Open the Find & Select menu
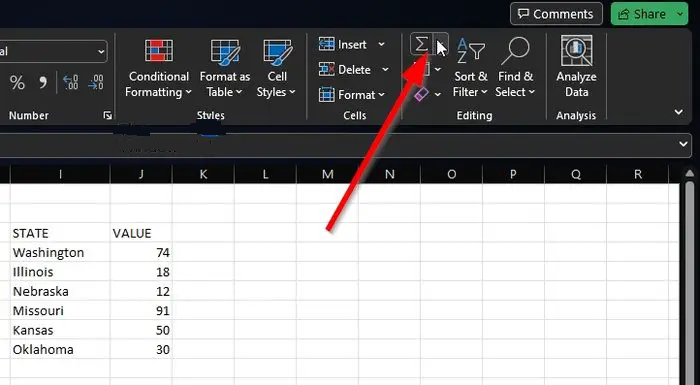 (x=515, y=68)
